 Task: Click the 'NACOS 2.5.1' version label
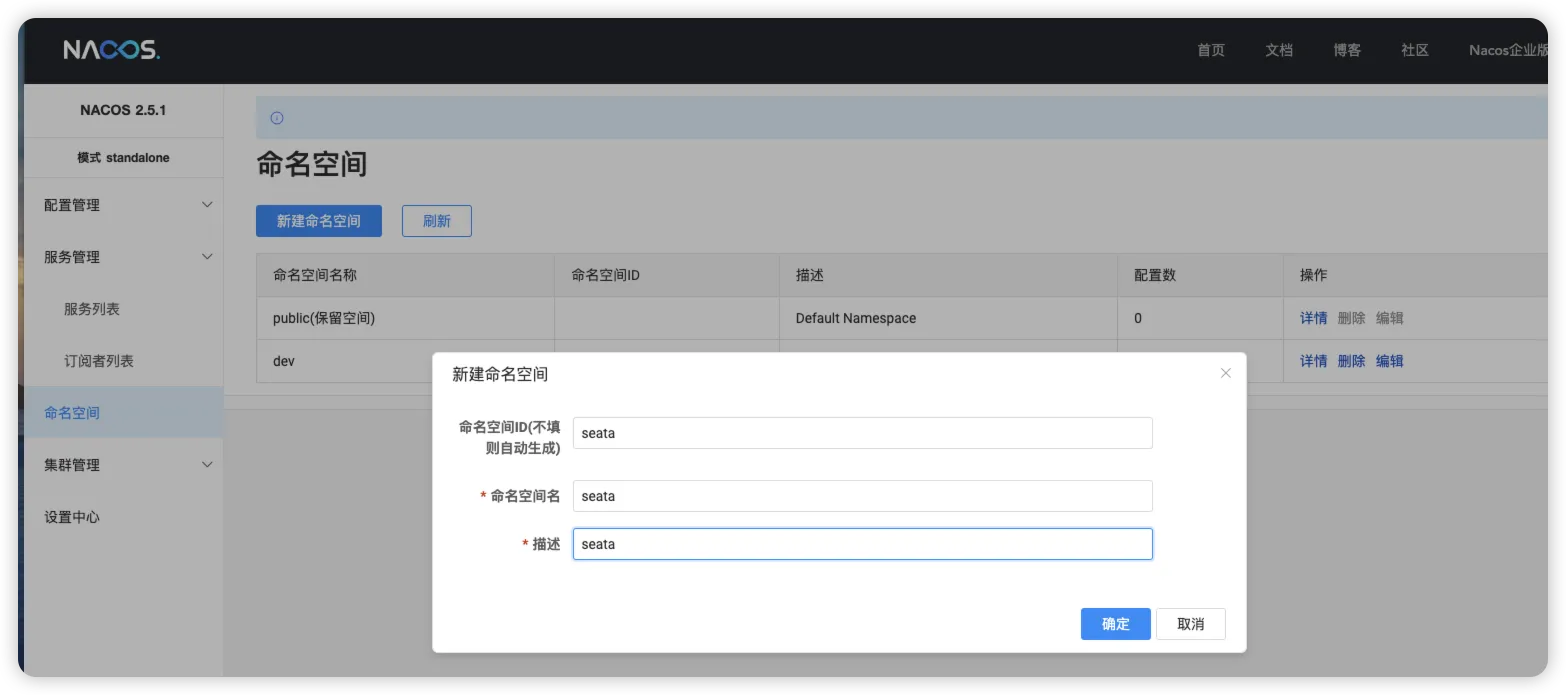coord(123,110)
